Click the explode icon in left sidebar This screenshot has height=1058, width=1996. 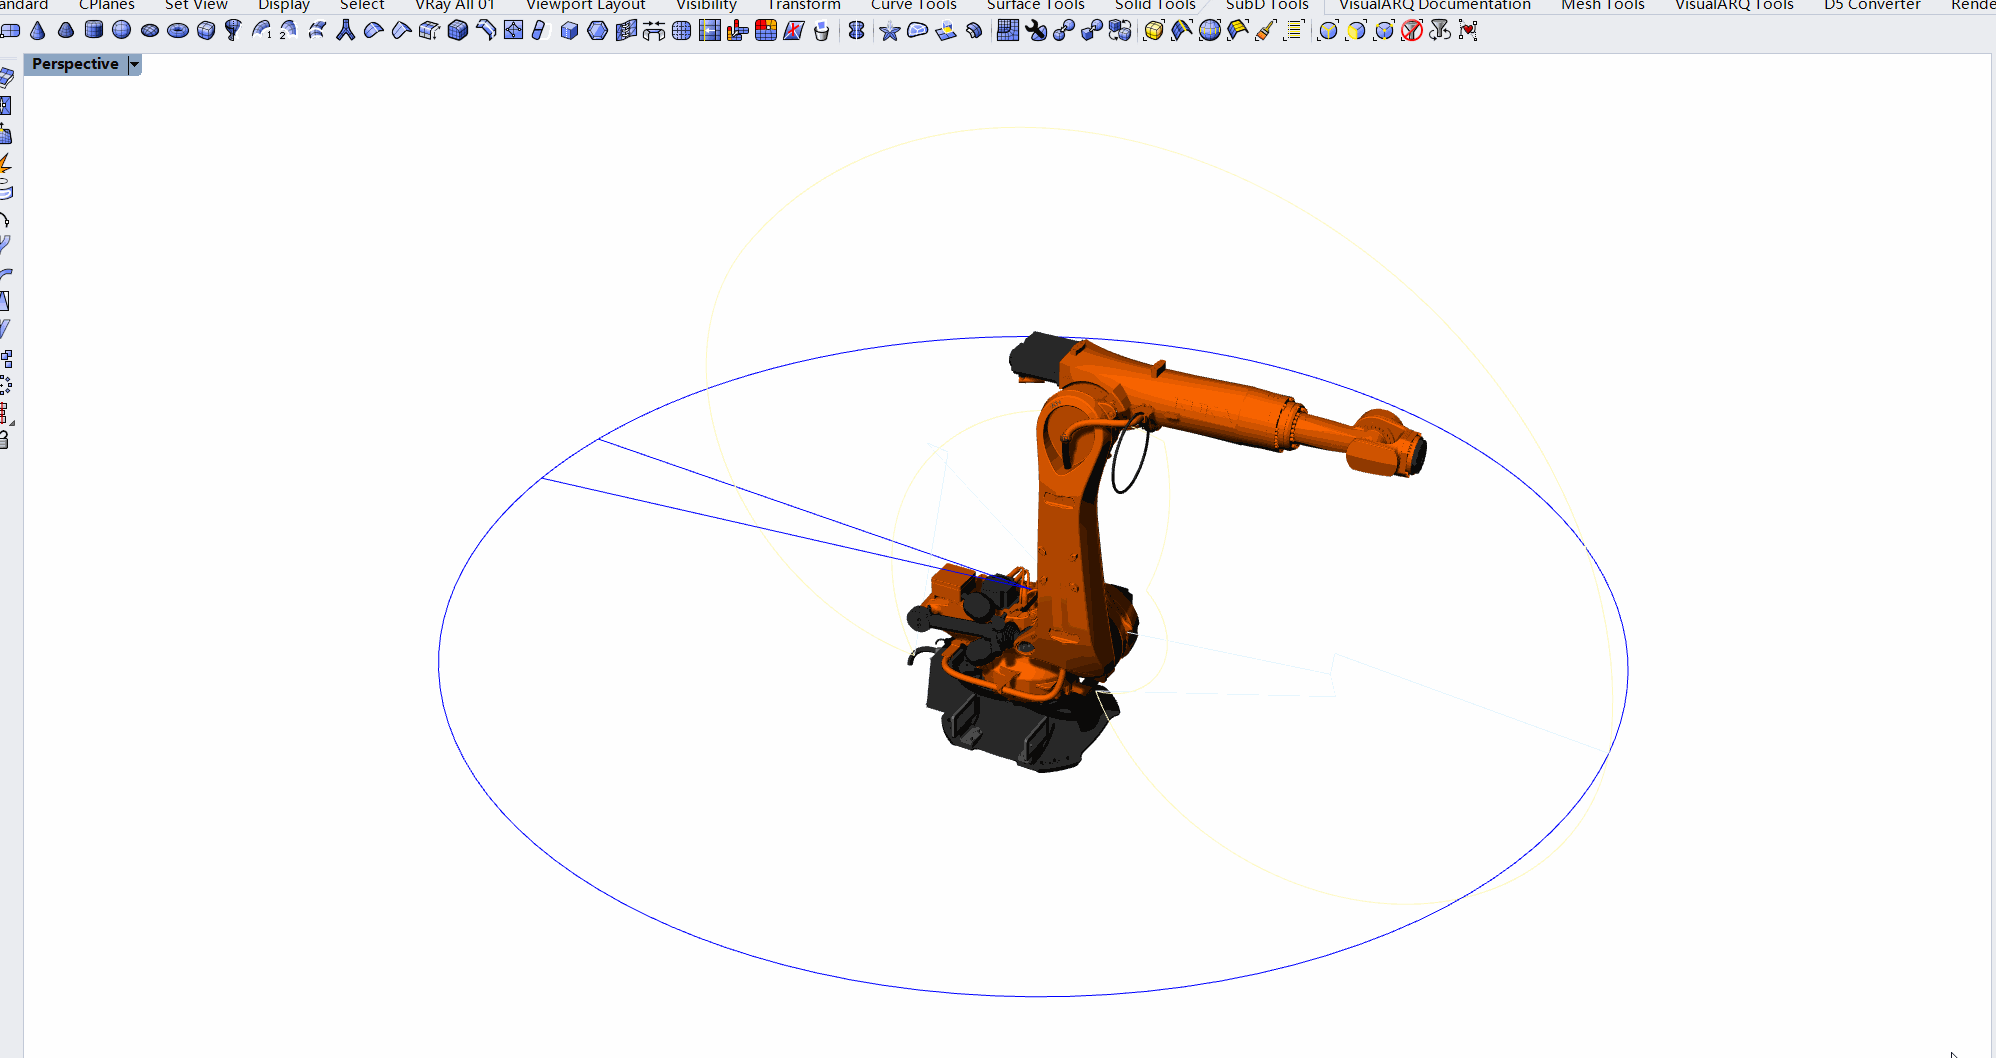[x=6, y=162]
